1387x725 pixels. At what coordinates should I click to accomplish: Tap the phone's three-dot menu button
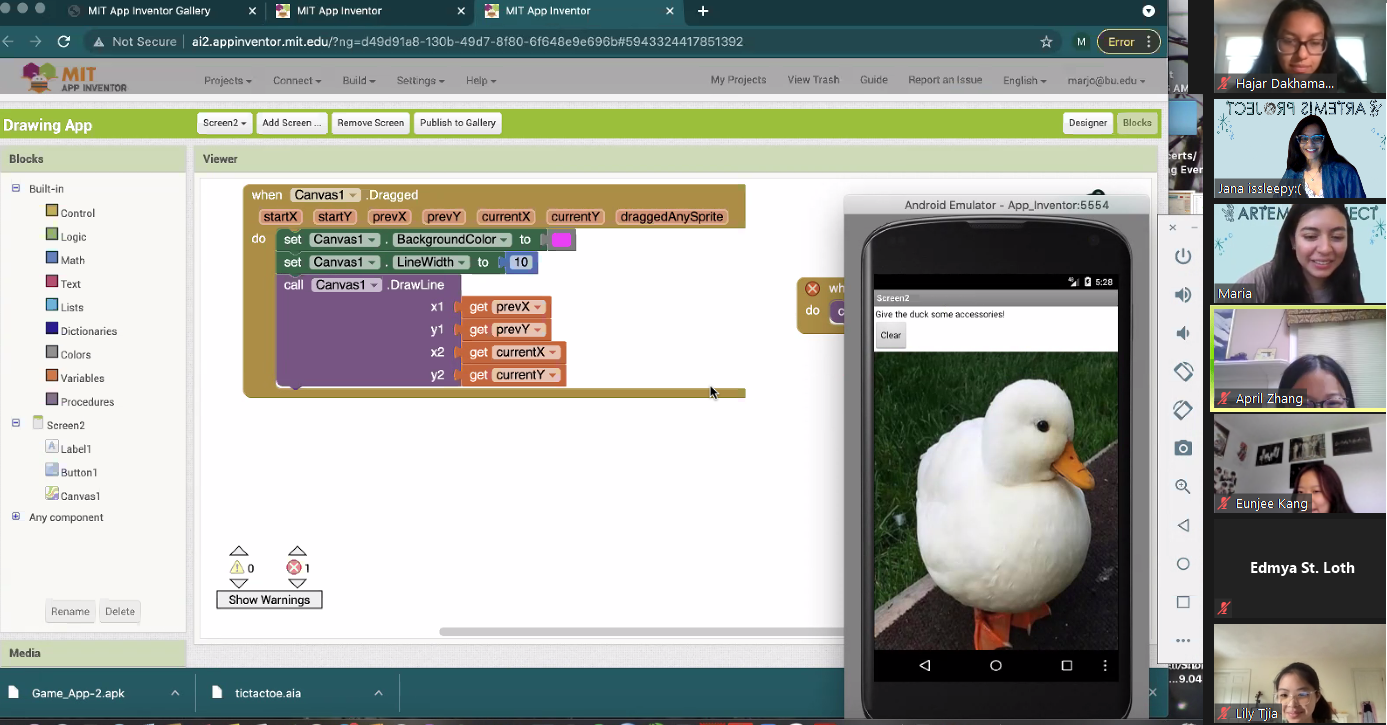click(x=1105, y=665)
